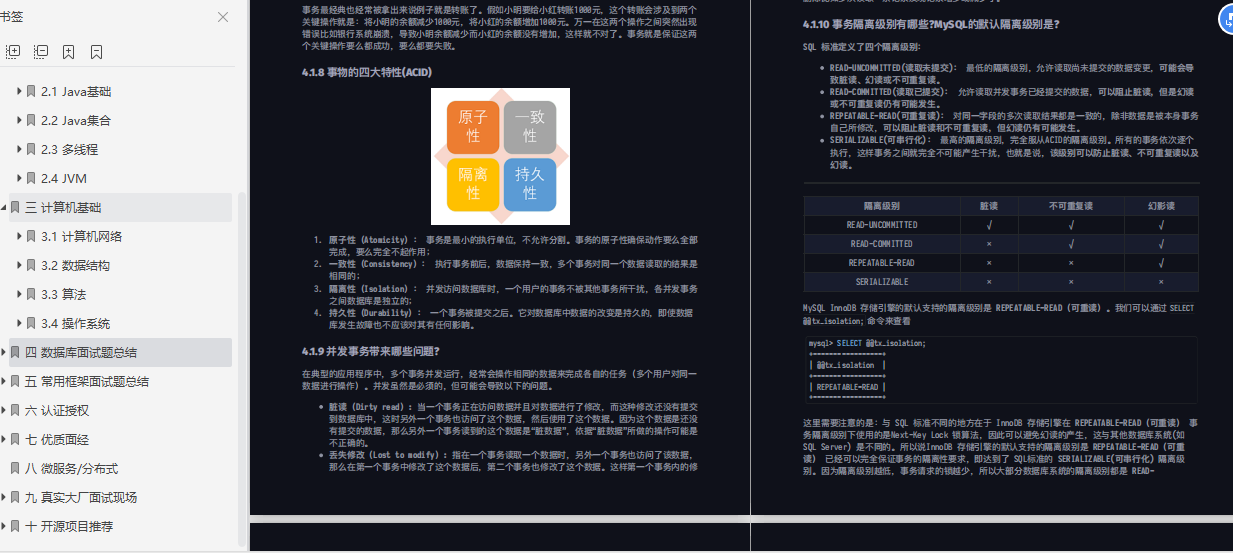The image size is (1233, 553).
Task: Click the bookmark icon beside 八 微服务/分布式
Action: tap(15, 468)
